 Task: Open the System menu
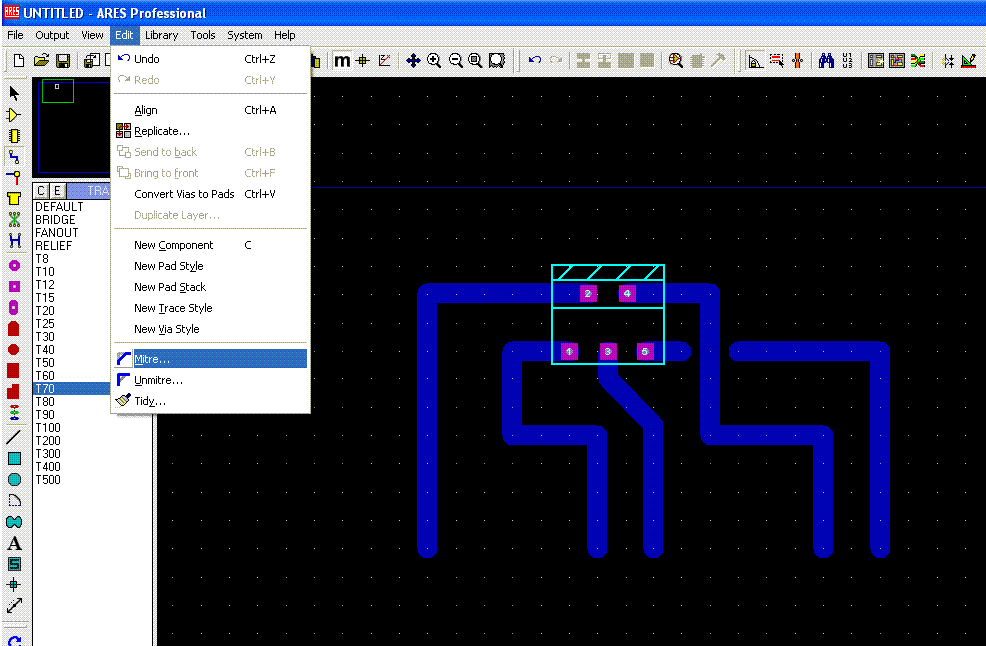[x=244, y=35]
